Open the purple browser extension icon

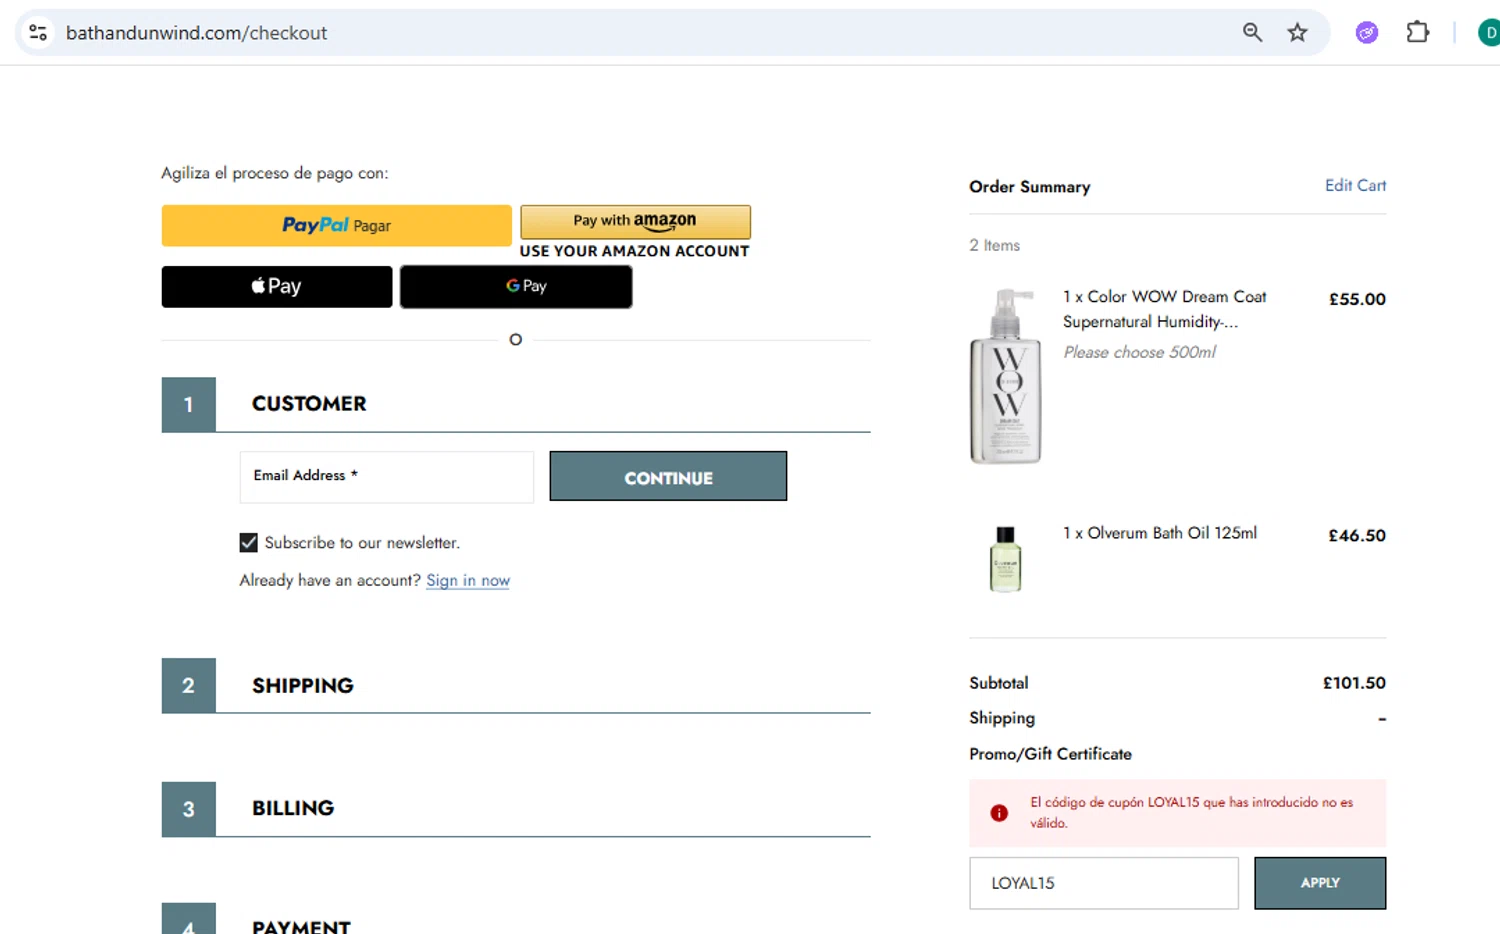(1367, 33)
